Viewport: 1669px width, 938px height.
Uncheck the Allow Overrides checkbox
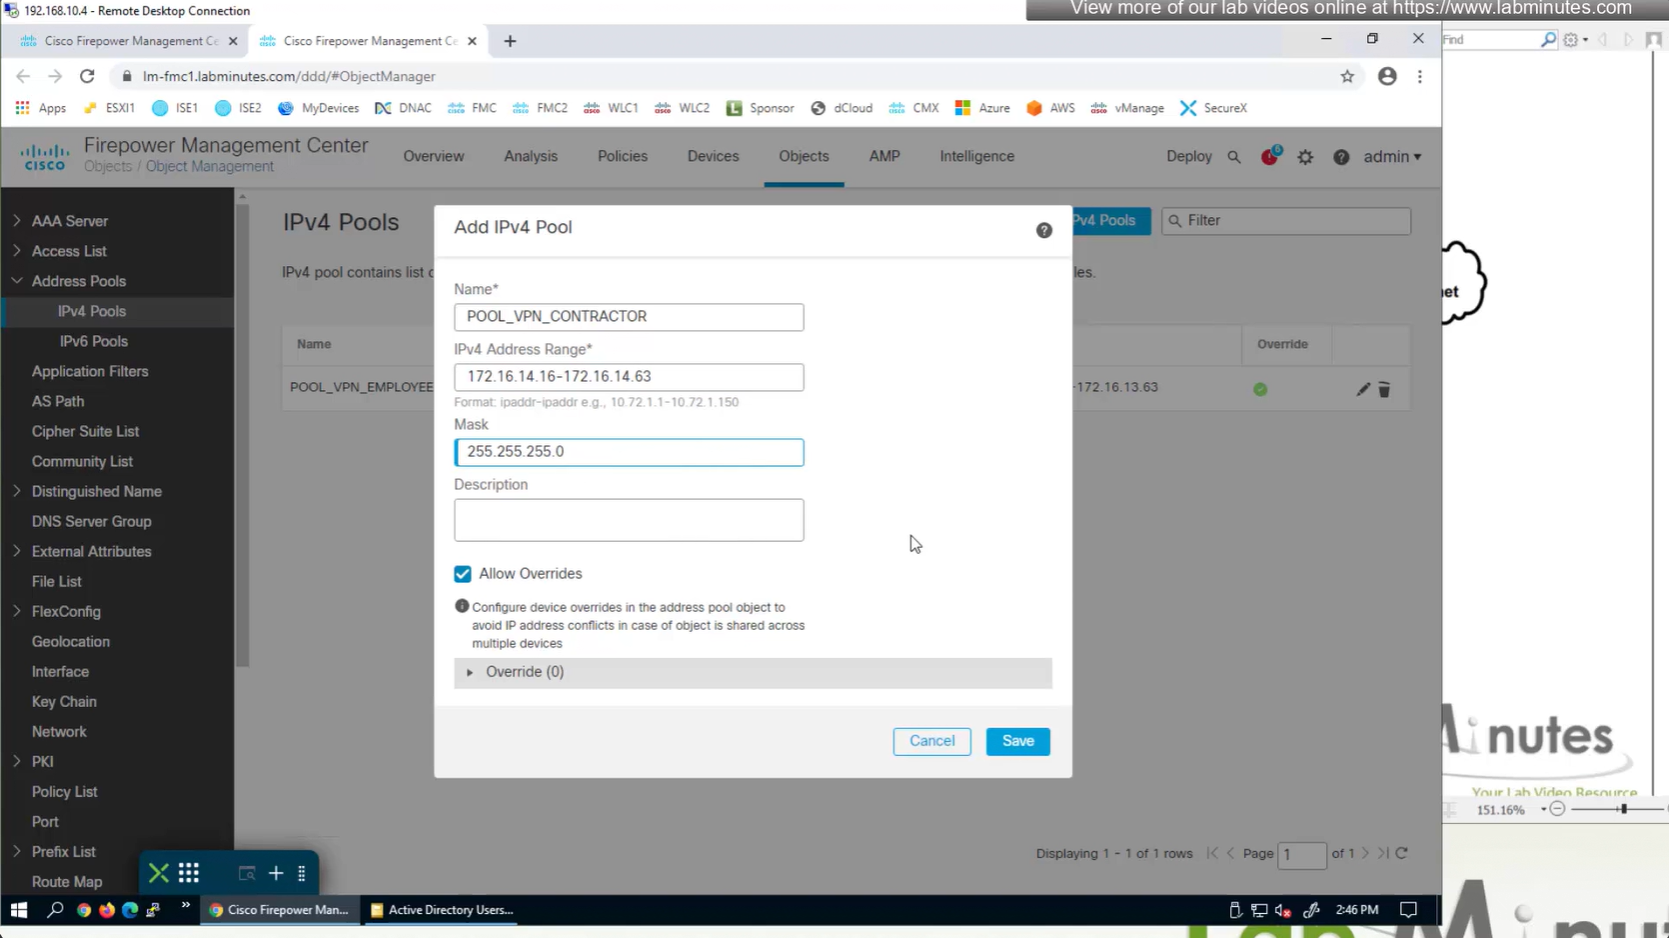tap(462, 574)
